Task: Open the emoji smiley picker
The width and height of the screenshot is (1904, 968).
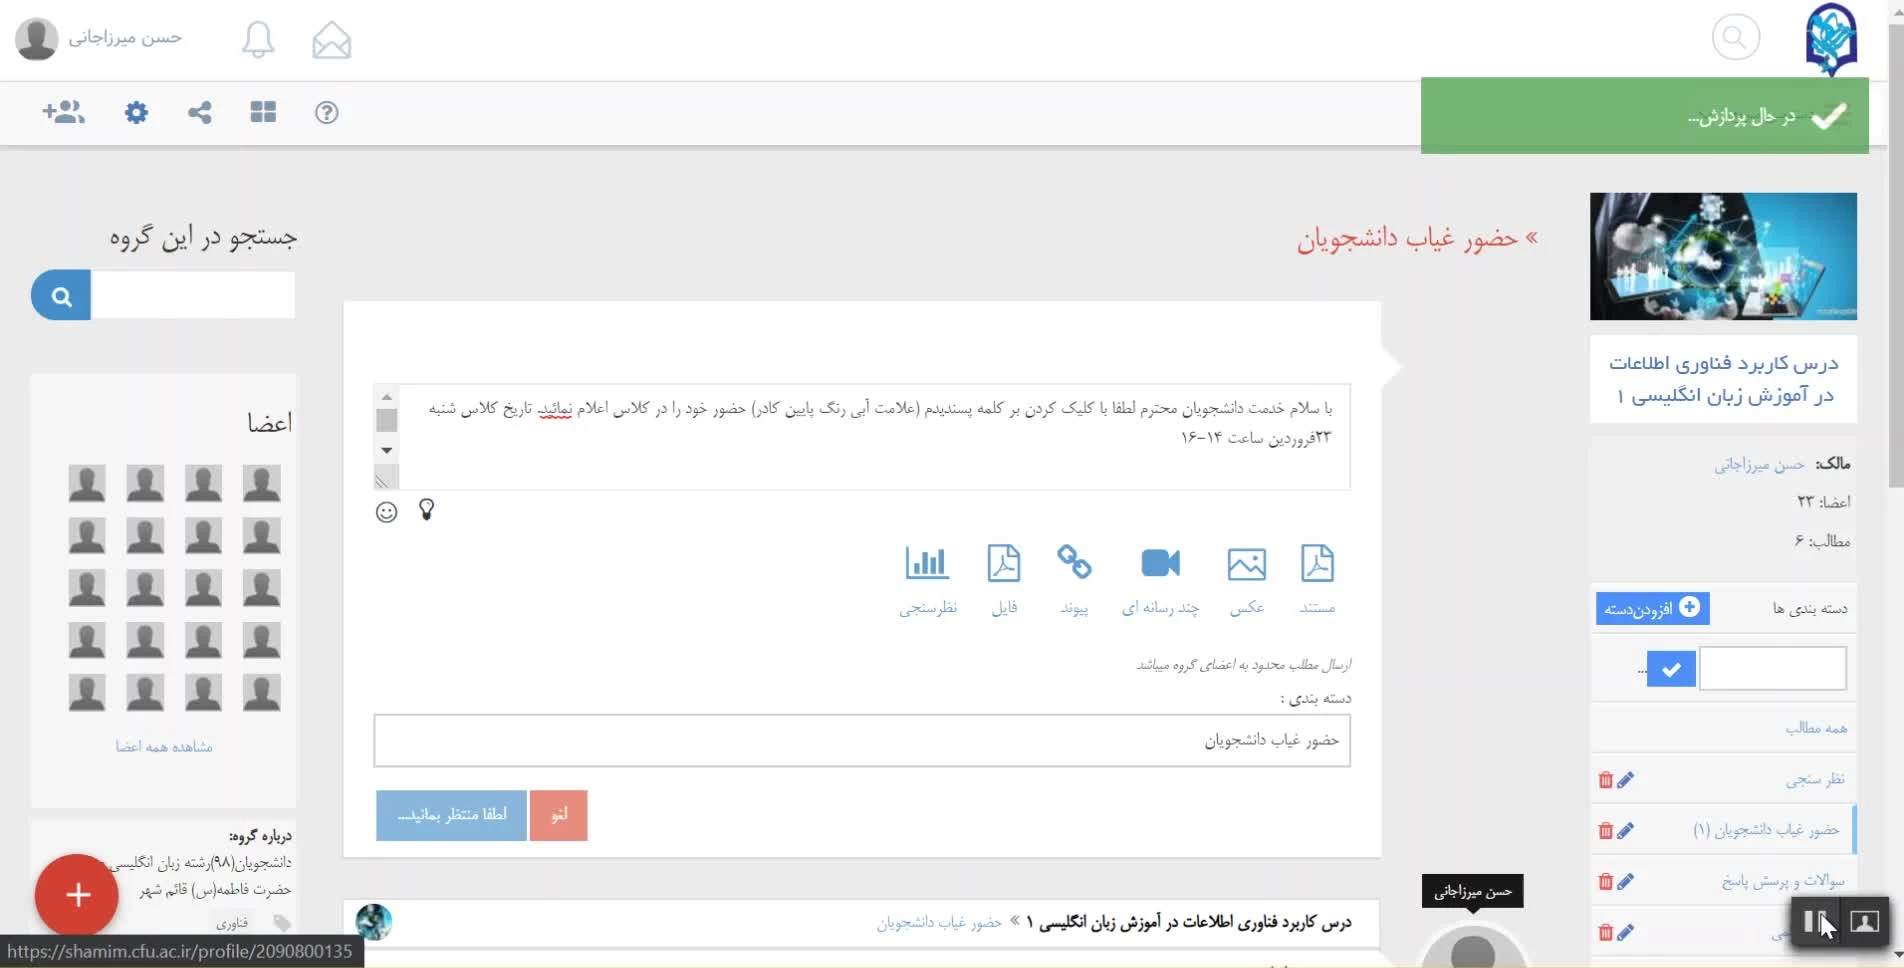Action: pos(387,512)
